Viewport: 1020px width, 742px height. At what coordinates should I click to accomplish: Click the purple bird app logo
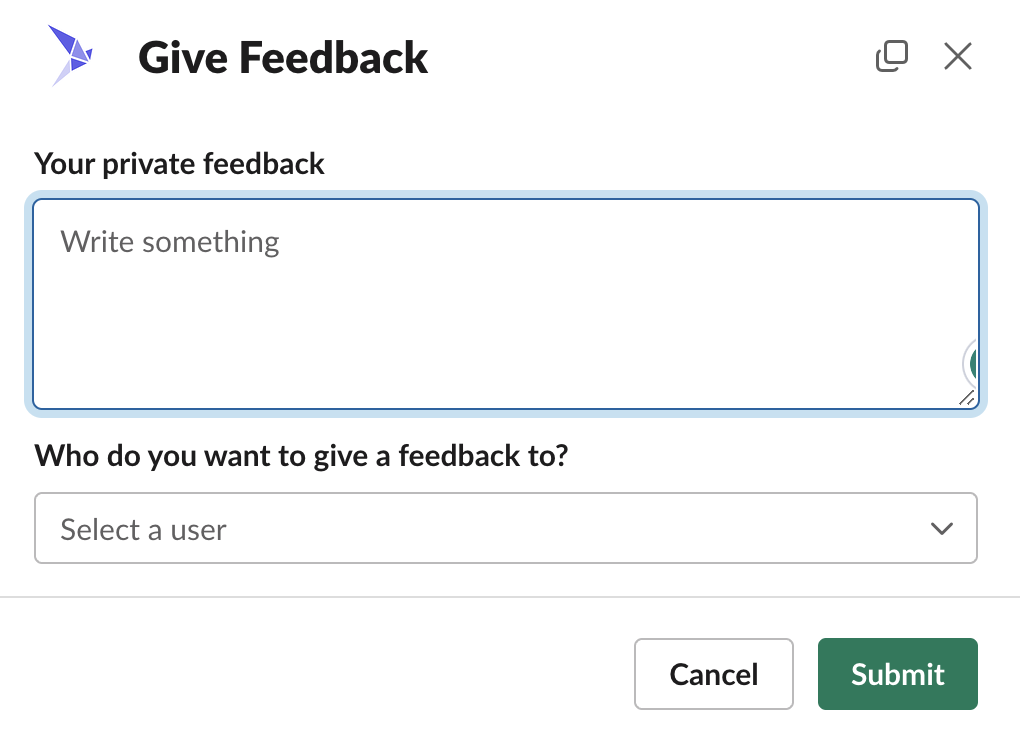tap(71, 55)
